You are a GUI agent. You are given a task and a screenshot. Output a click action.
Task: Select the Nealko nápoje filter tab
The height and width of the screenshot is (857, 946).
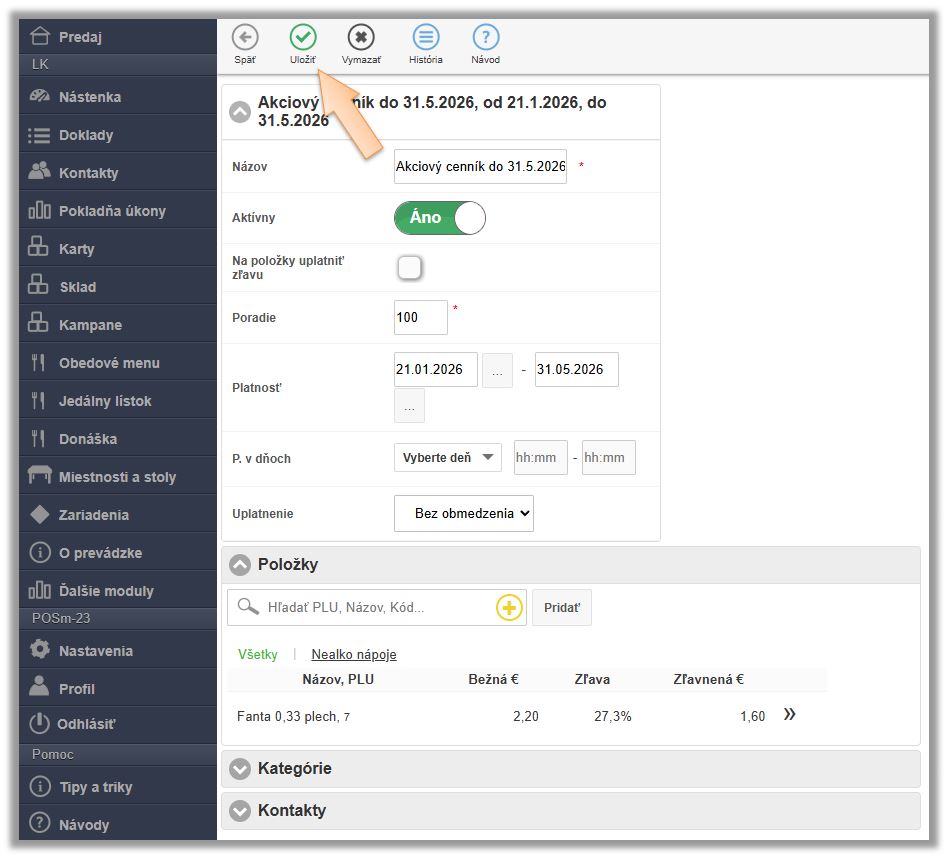tap(354, 655)
